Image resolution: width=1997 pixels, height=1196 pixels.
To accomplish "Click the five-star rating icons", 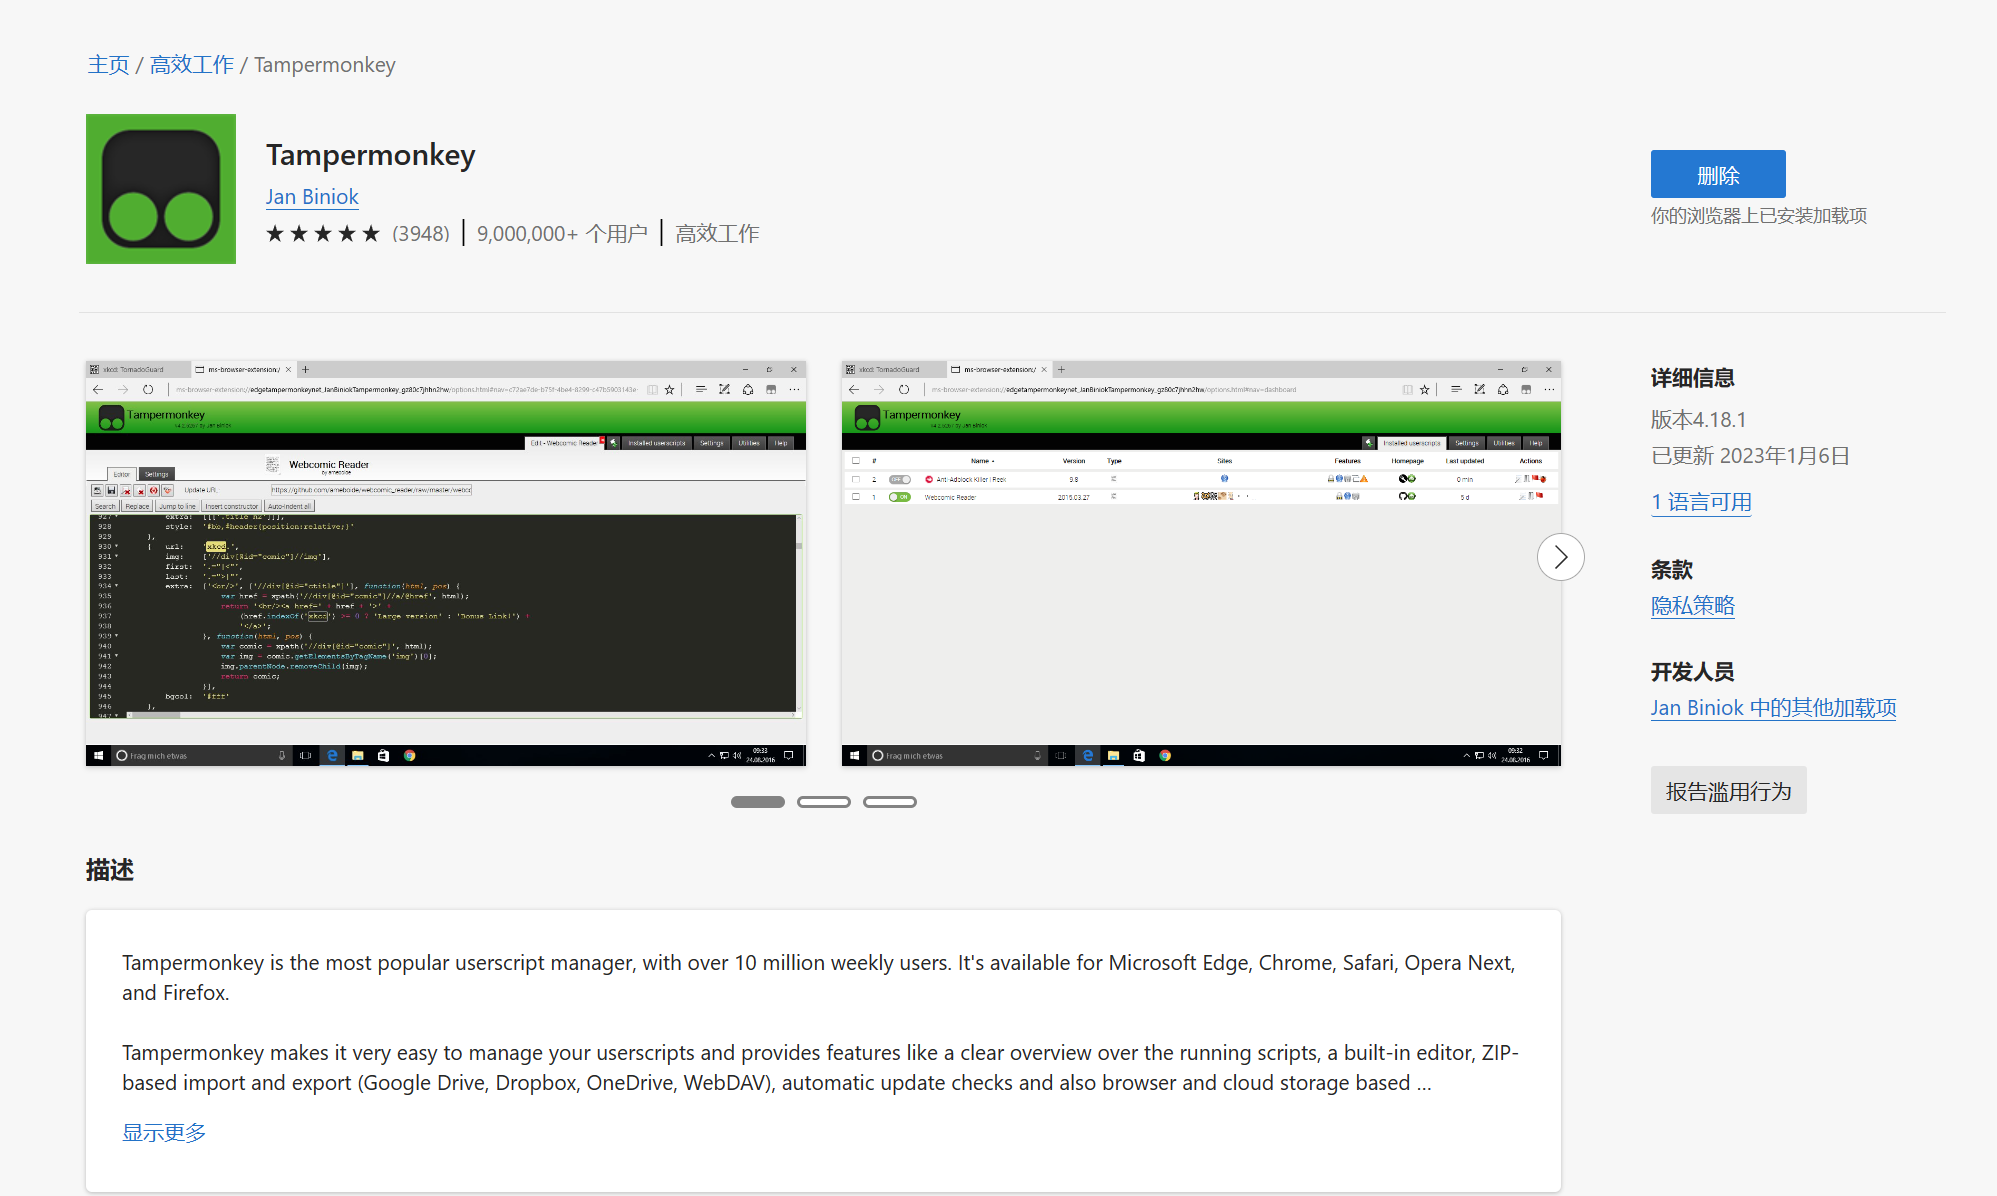I will point(323,234).
